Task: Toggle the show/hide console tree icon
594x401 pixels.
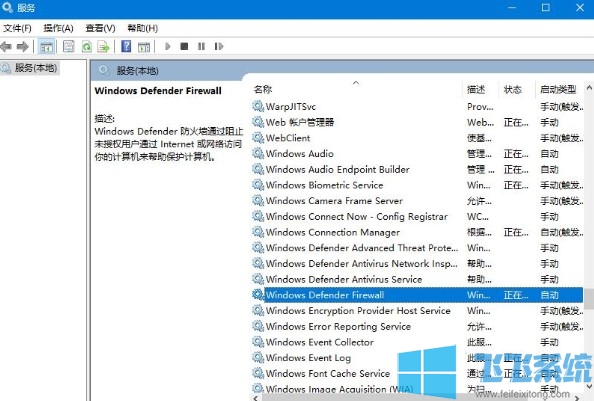Action: pos(47,47)
